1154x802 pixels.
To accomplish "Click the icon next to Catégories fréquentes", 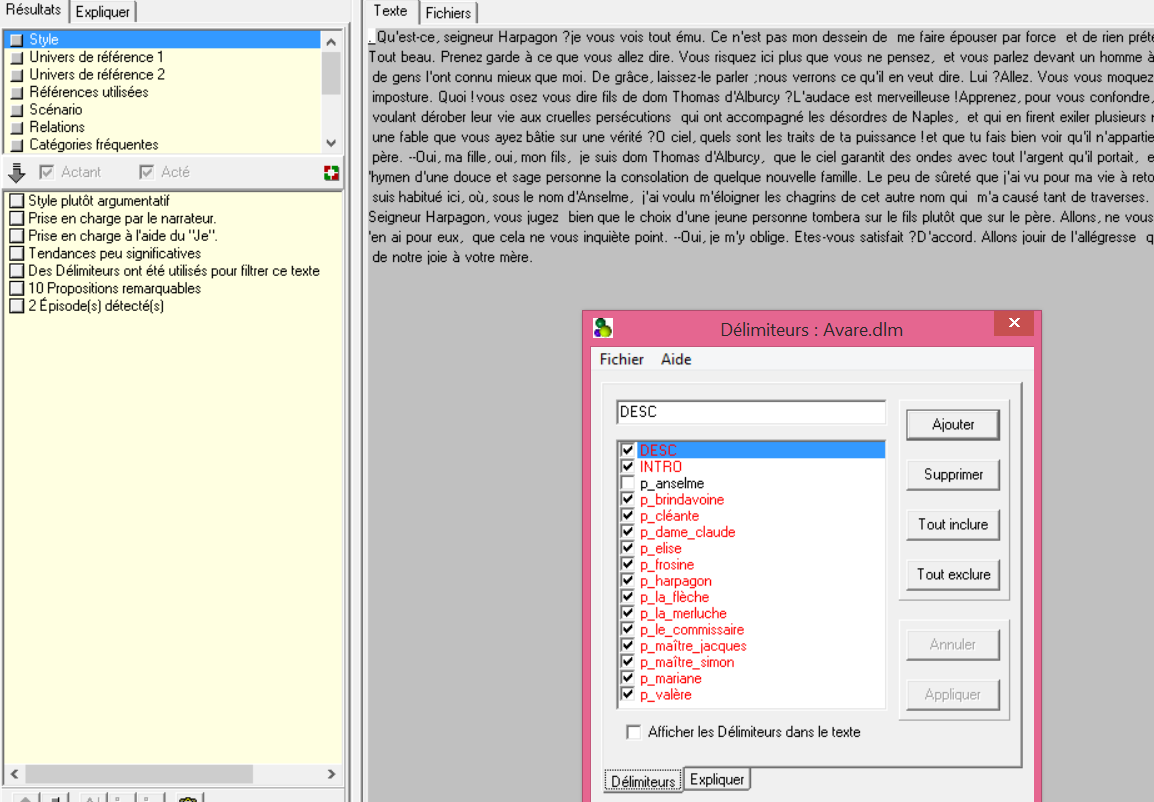I will pos(16,145).
